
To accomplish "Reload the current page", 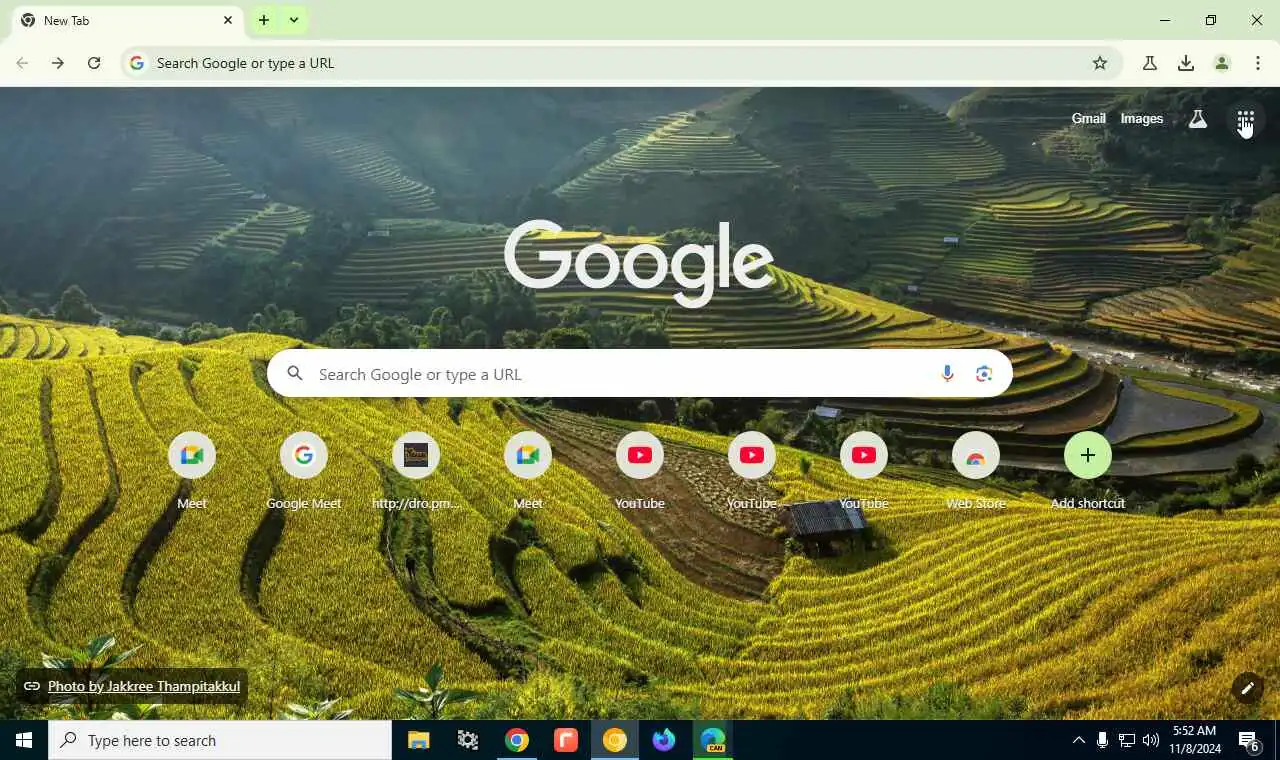I will (x=94, y=63).
